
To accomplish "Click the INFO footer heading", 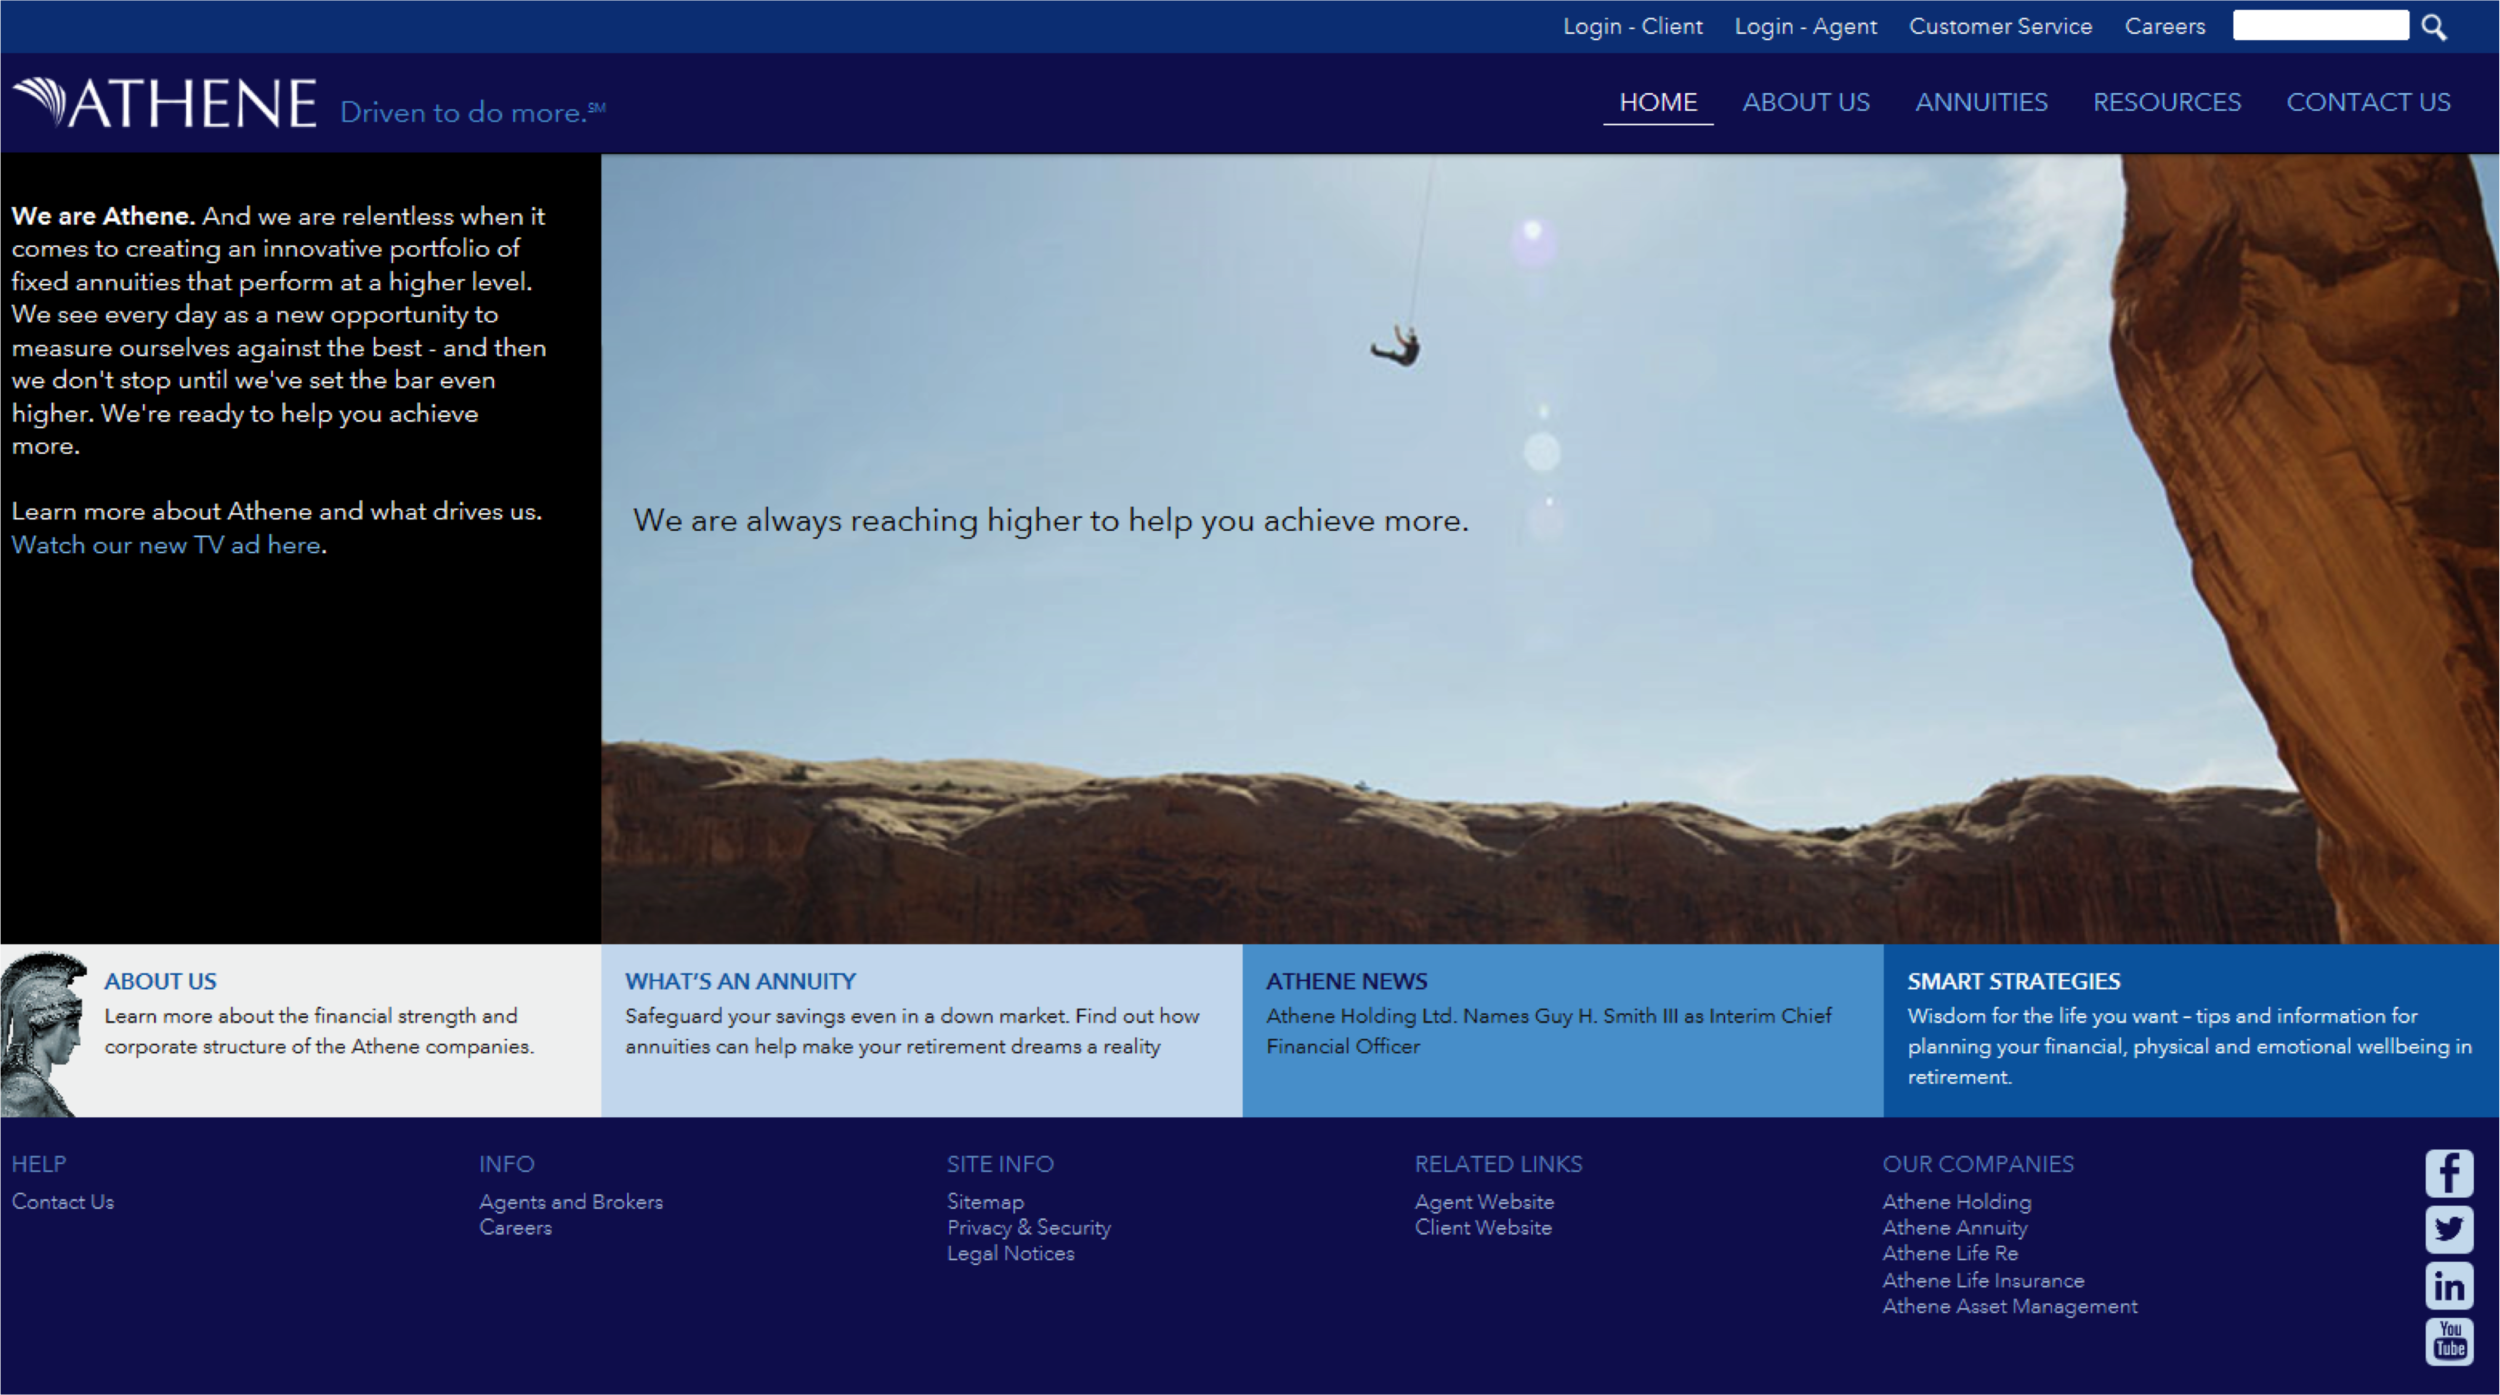I will click(x=507, y=1165).
